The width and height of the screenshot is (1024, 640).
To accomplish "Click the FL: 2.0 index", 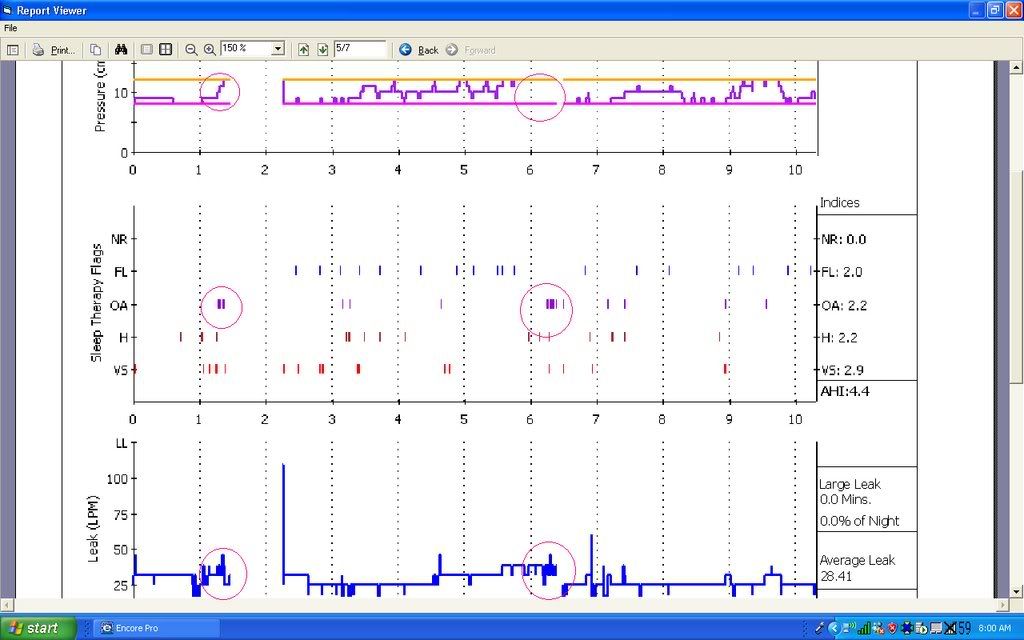I will point(842,272).
